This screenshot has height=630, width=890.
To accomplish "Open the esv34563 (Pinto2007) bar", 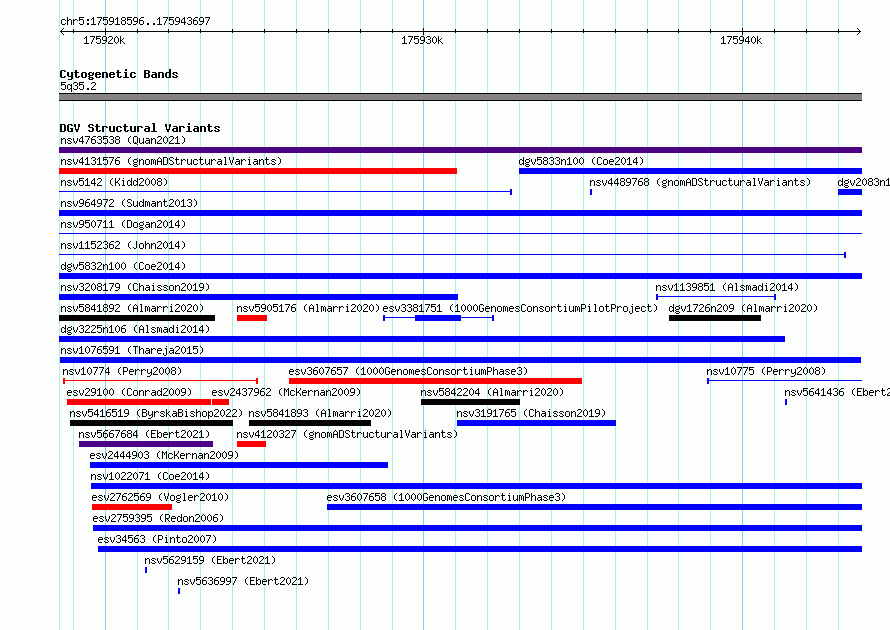I will coord(480,549).
